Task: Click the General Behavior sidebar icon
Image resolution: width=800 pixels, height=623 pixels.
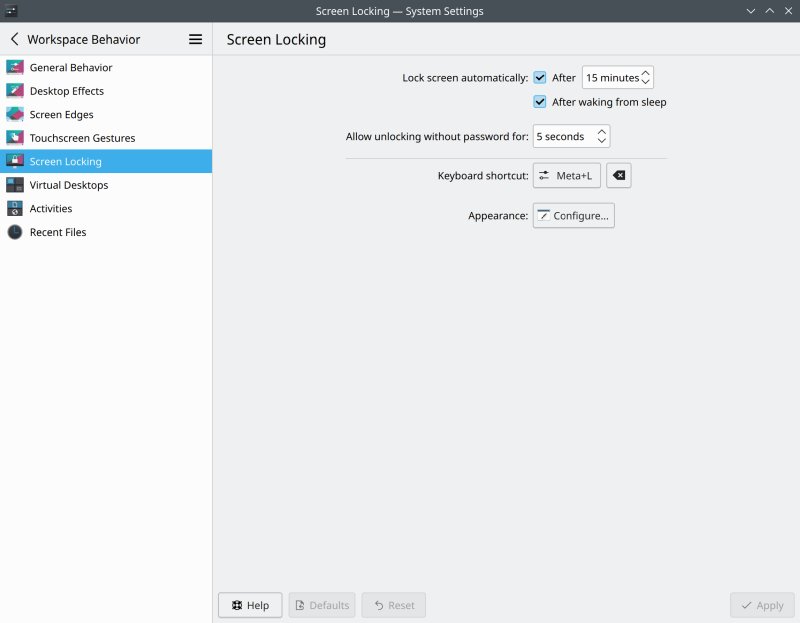Action: pos(14,67)
